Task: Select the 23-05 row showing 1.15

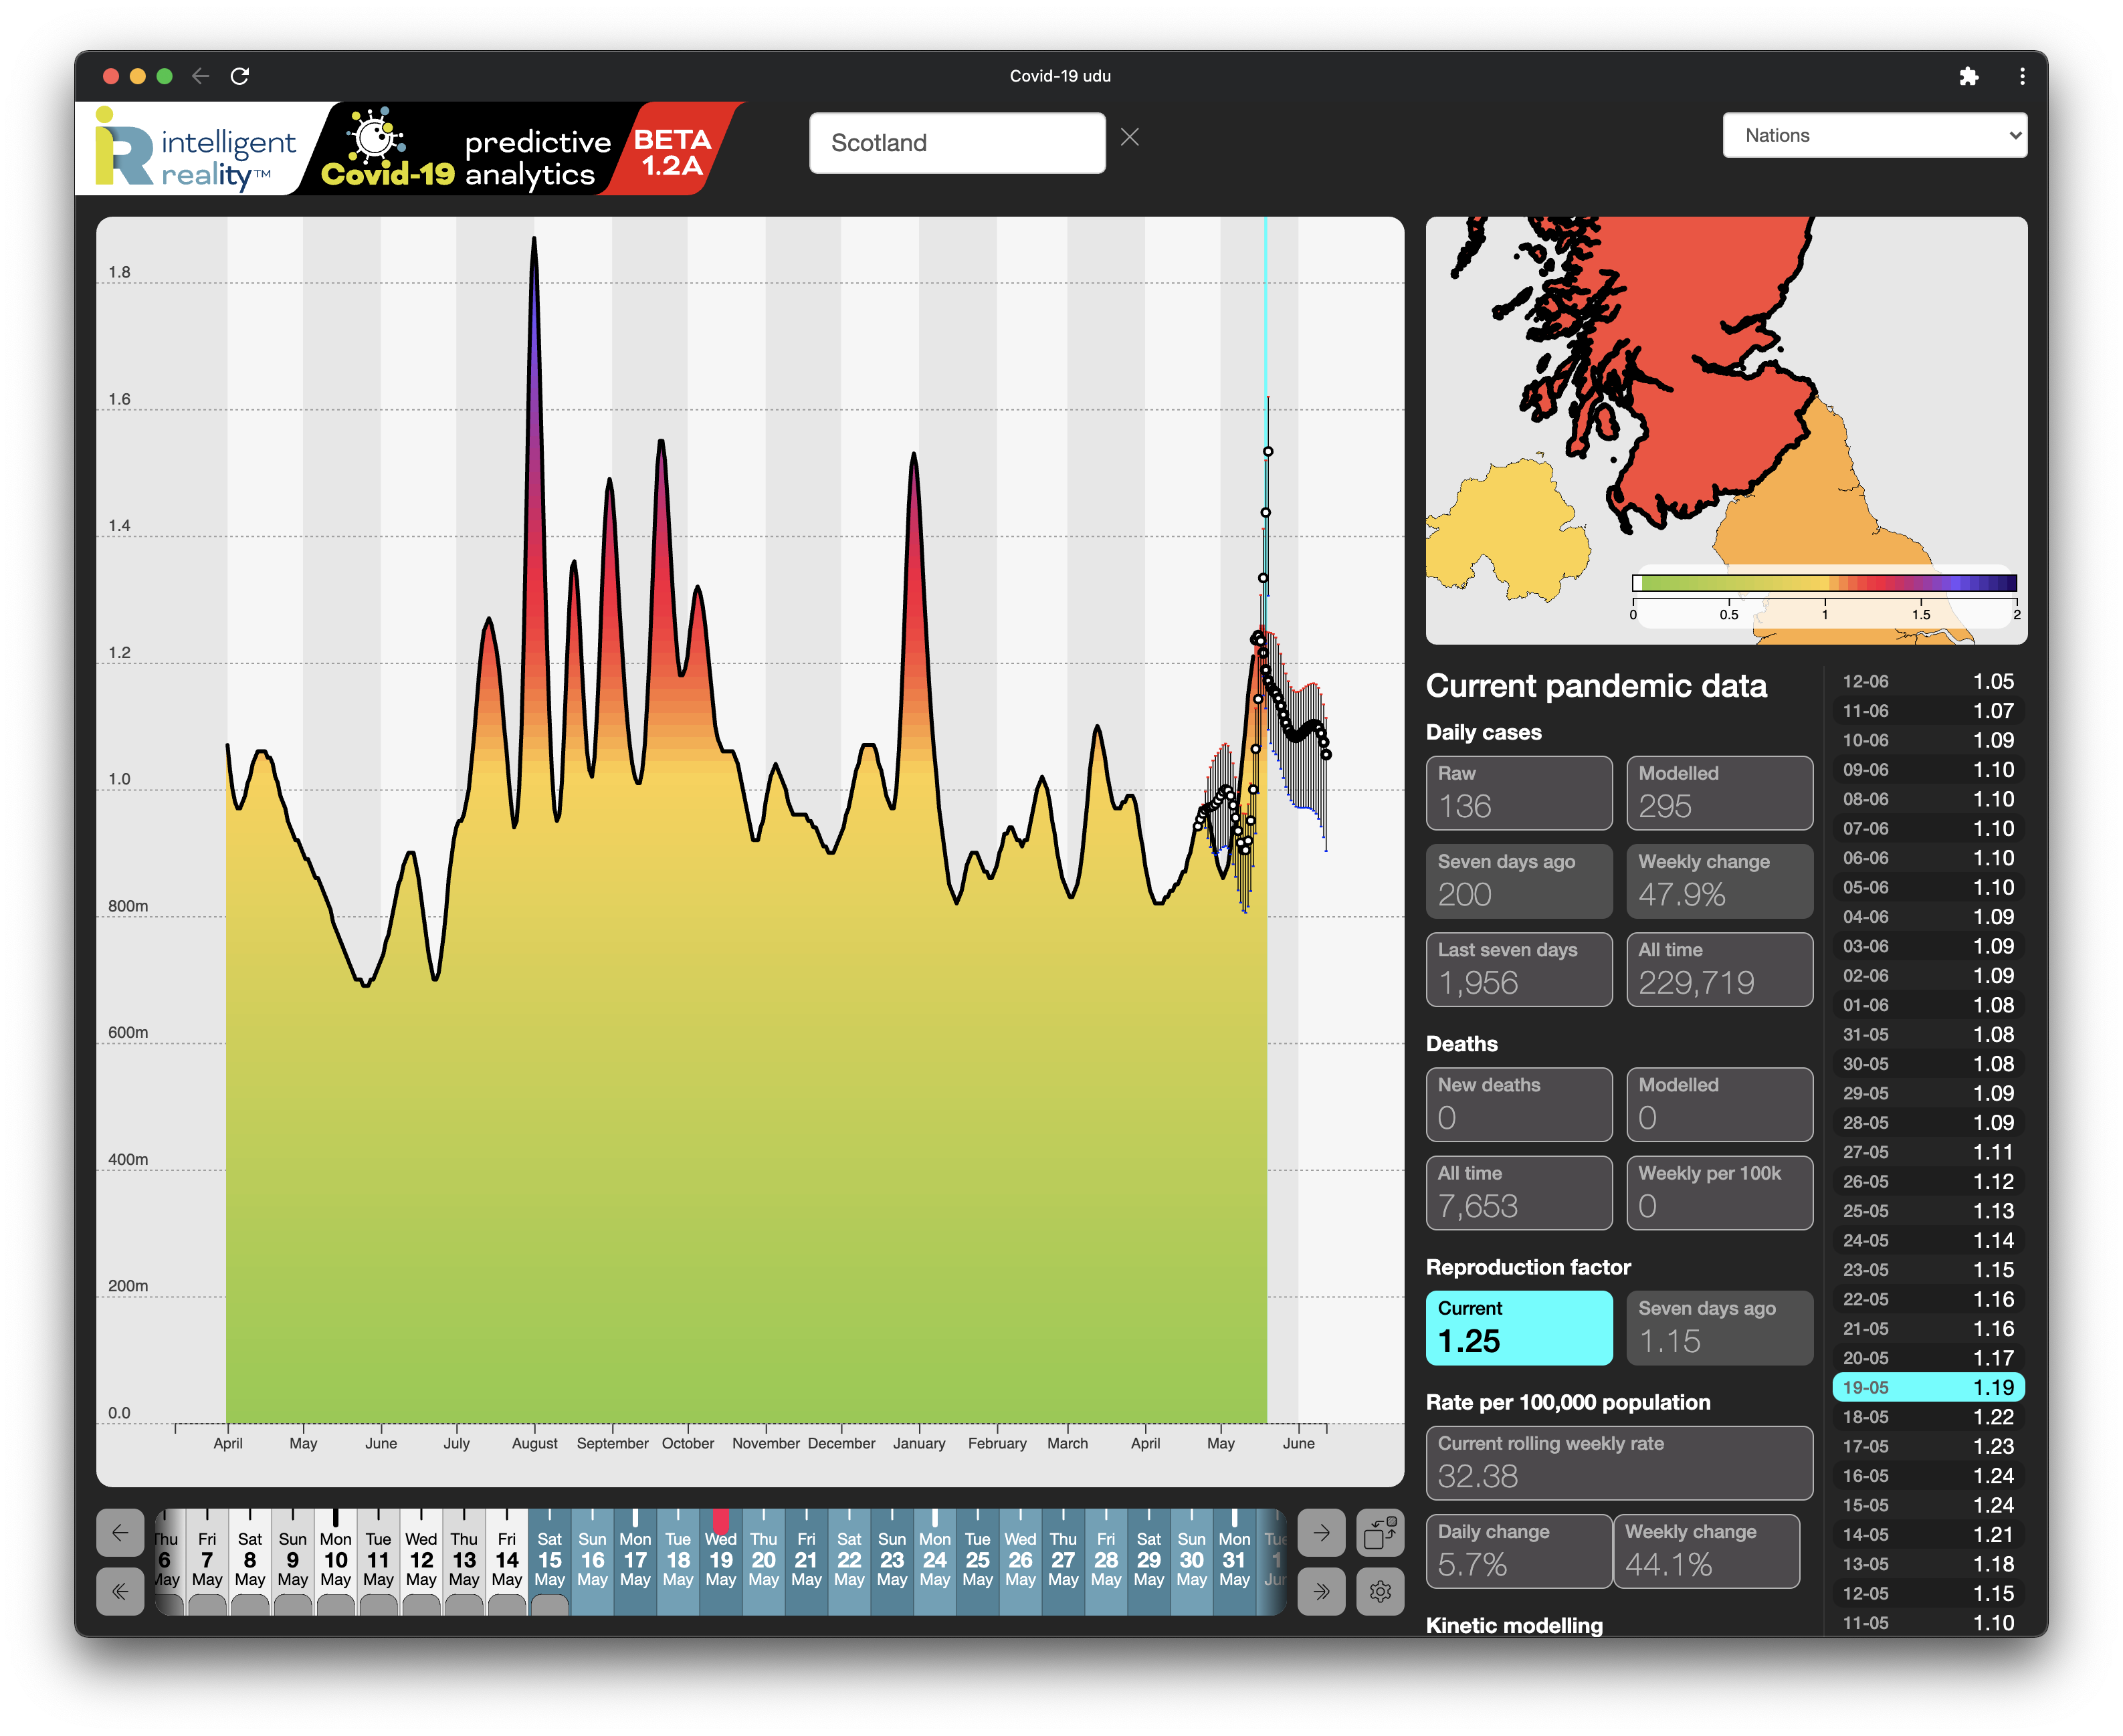Action: click(x=1927, y=1269)
